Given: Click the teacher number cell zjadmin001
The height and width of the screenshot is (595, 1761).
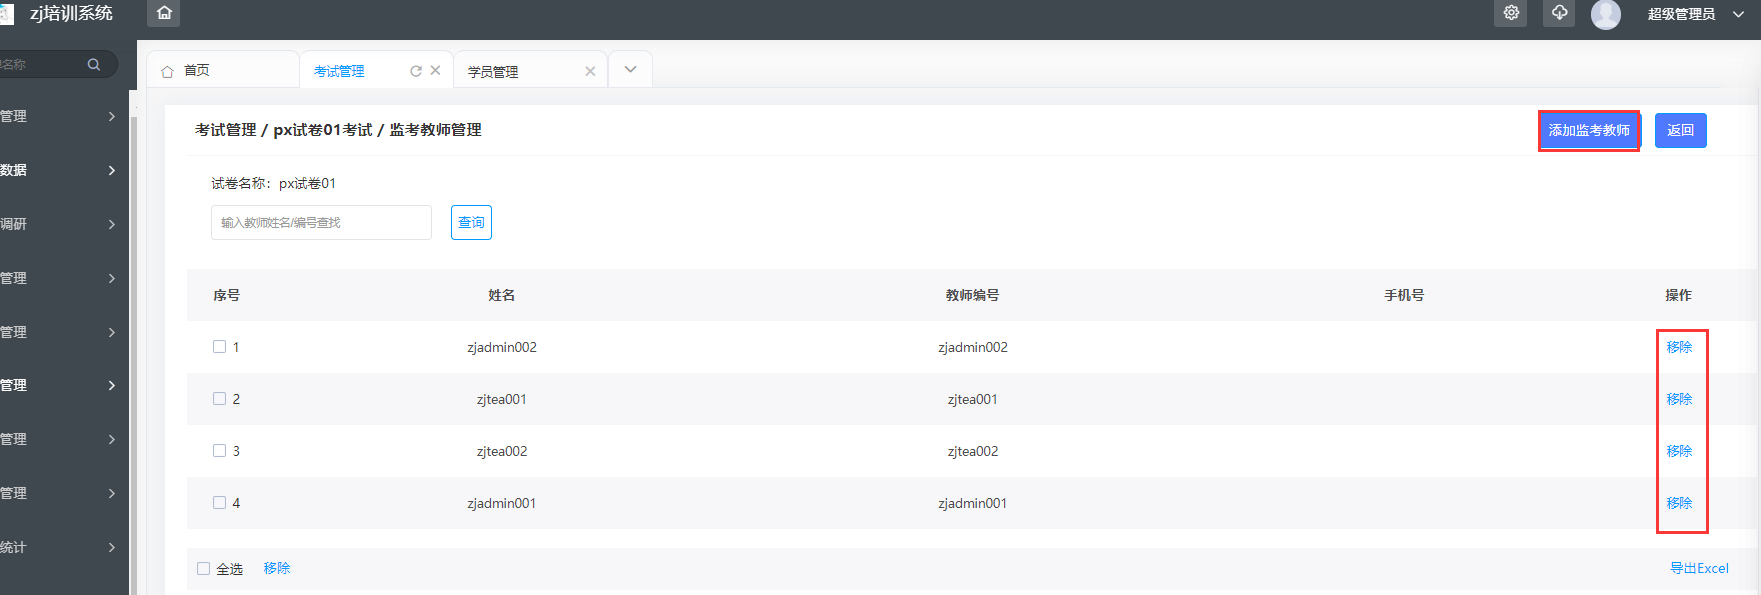Looking at the screenshot, I should [973, 503].
